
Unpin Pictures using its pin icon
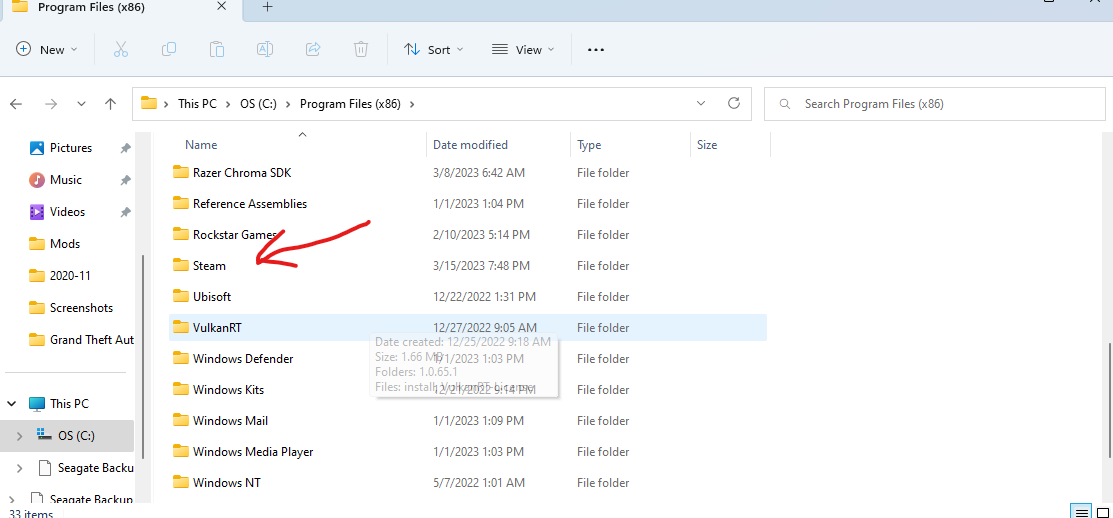point(125,148)
